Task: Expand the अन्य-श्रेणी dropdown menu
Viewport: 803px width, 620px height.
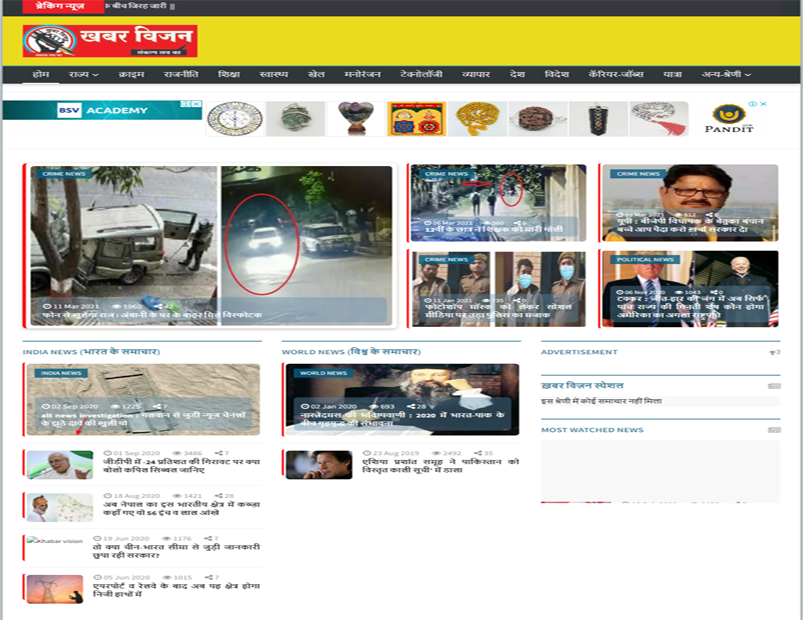Action: (x=726, y=75)
